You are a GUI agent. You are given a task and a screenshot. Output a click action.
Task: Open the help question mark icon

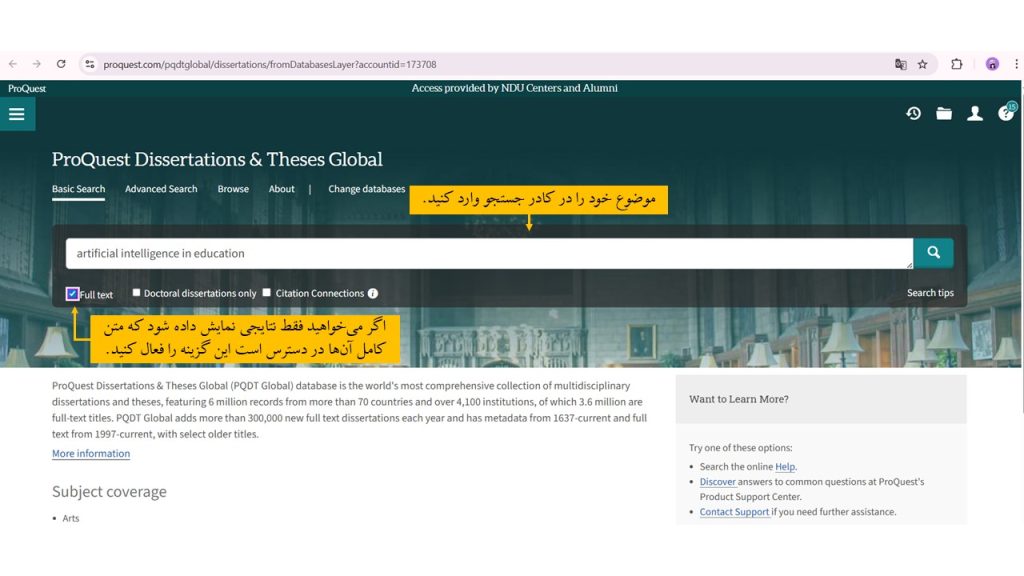coord(1006,114)
